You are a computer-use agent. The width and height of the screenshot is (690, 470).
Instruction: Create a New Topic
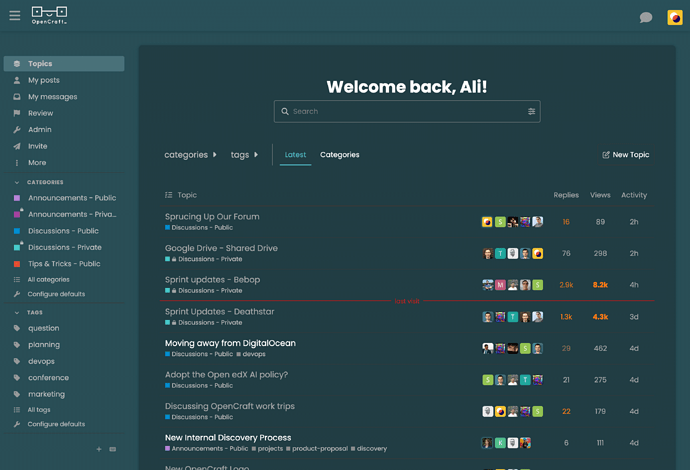(625, 155)
